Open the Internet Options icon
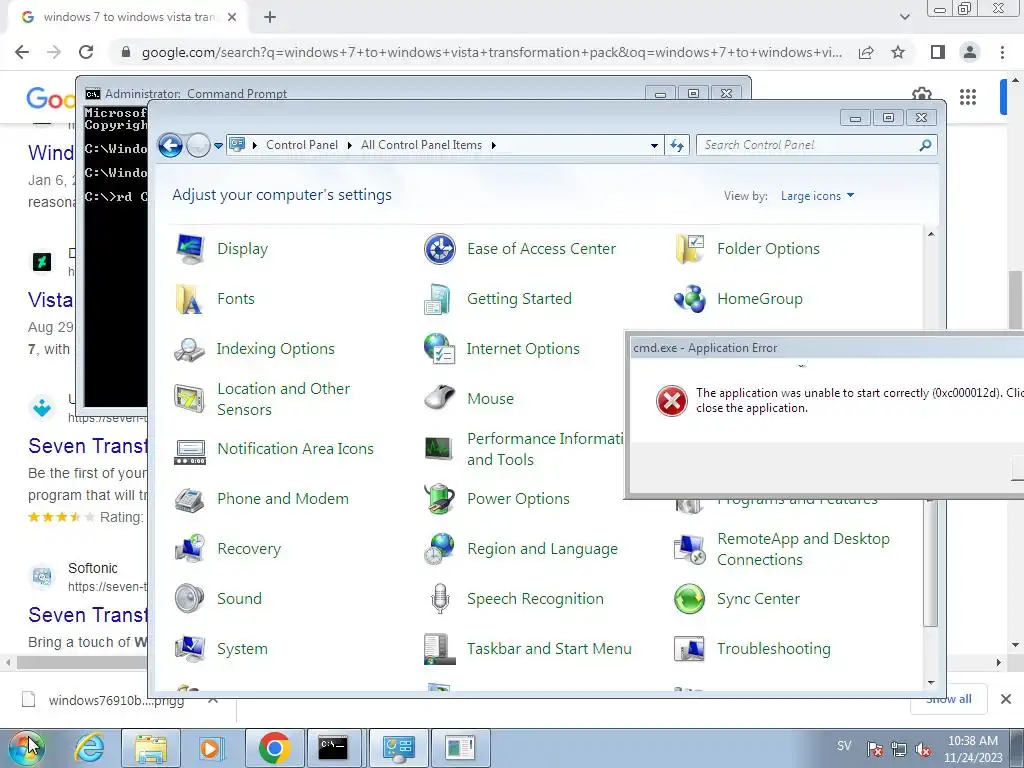 (440, 349)
